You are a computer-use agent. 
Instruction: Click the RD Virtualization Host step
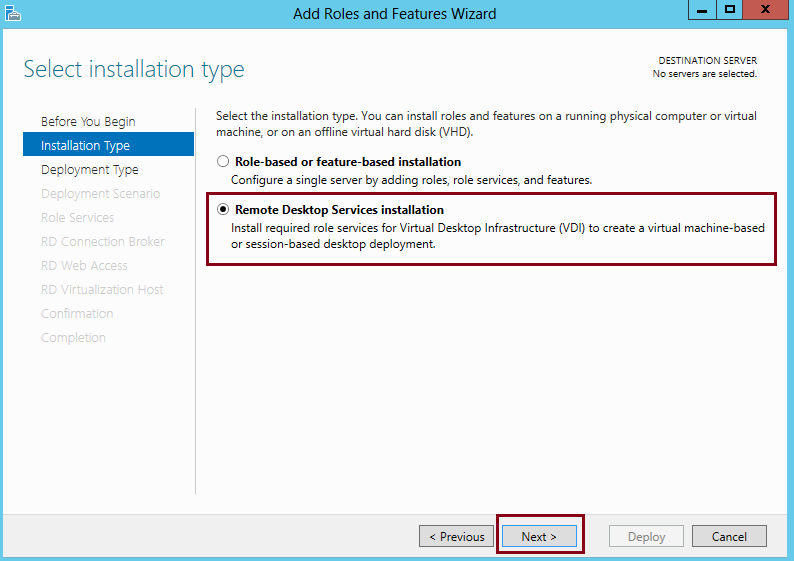[x=102, y=290]
